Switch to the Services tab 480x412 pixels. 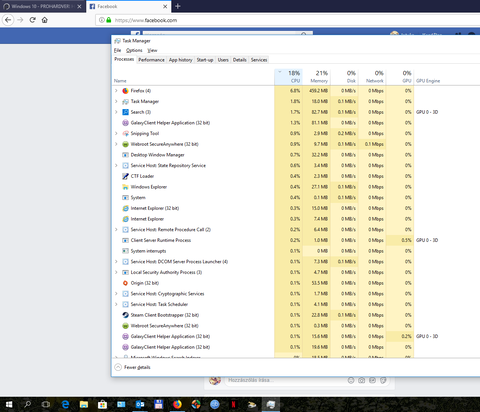click(x=259, y=60)
